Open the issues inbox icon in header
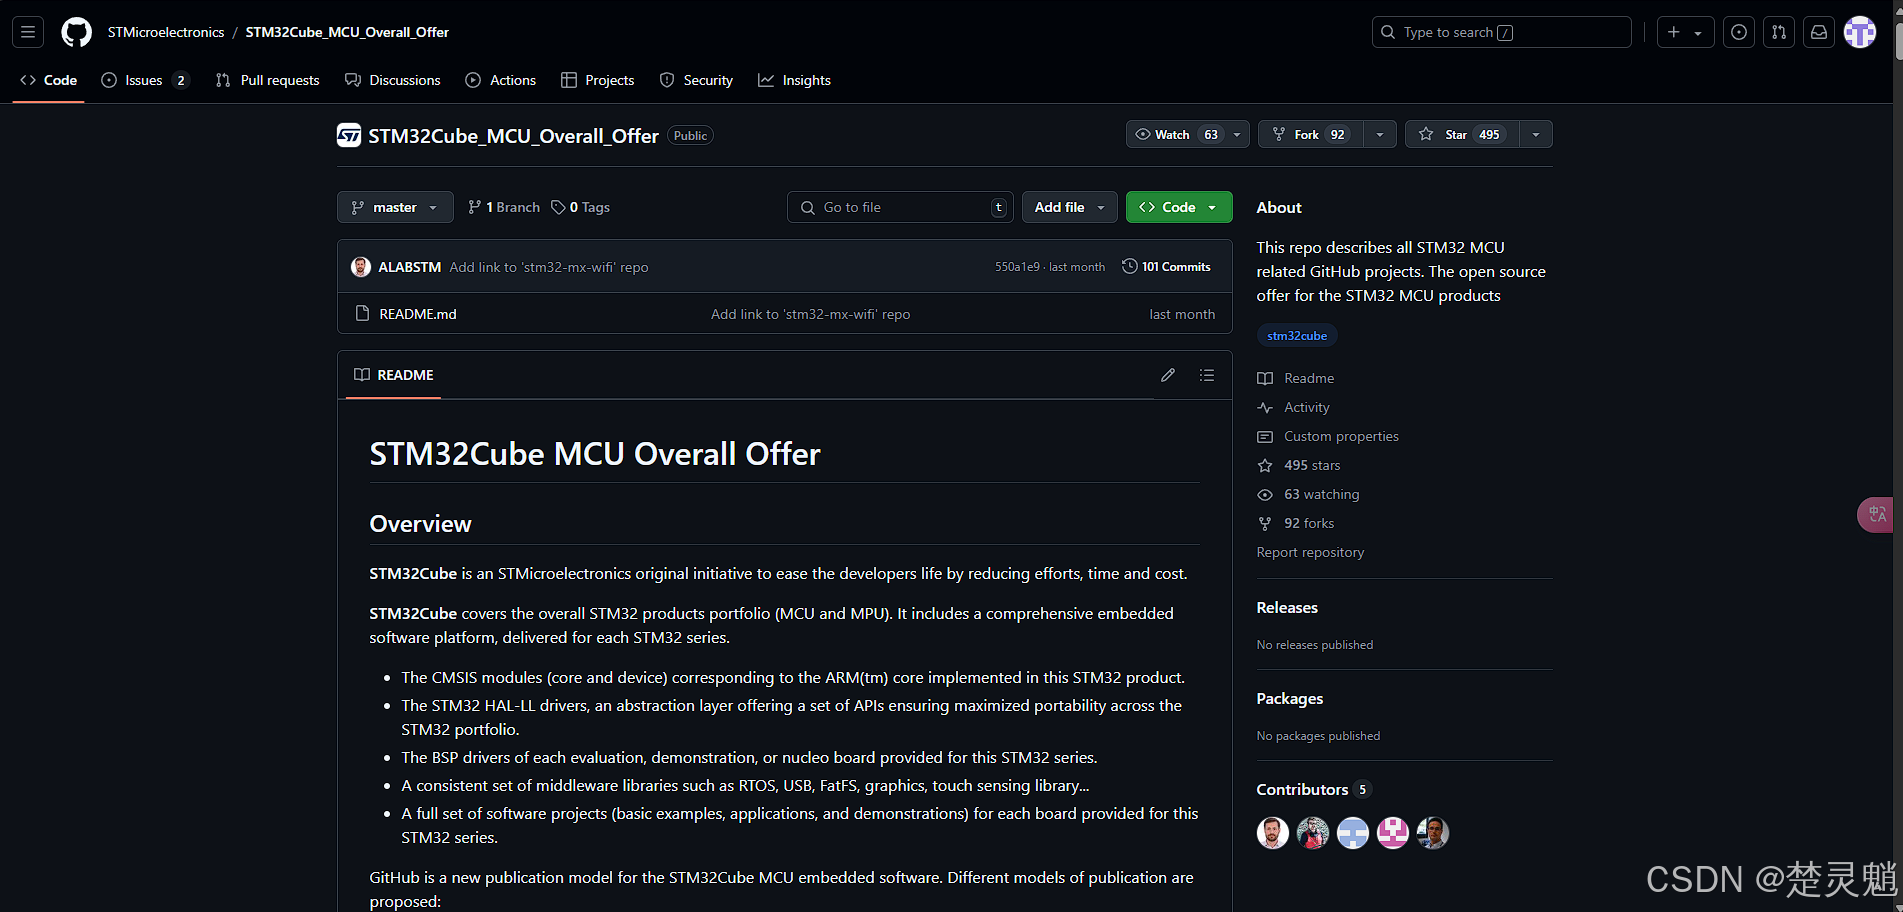 (1739, 32)
